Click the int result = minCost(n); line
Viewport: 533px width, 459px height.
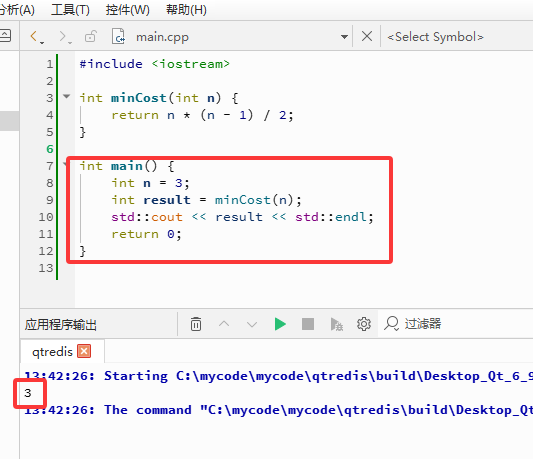coord(206,200)
